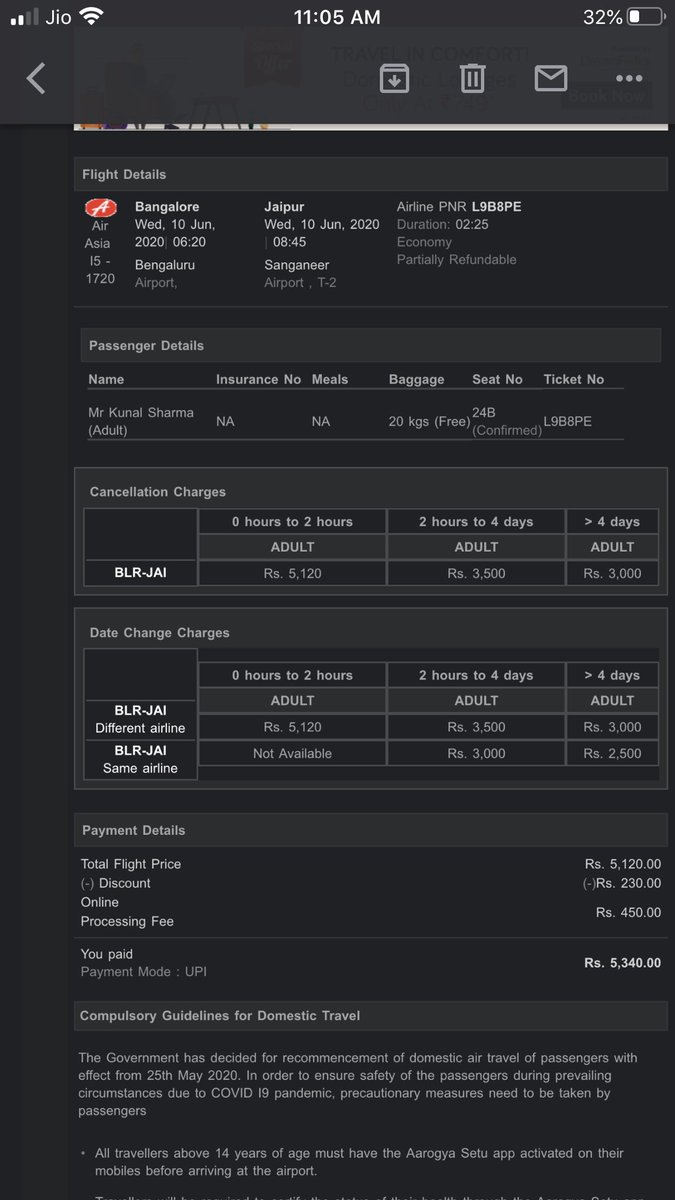Tap the Payment Details header
Viewport: 675px width, 1200px height.
[370, 830]
